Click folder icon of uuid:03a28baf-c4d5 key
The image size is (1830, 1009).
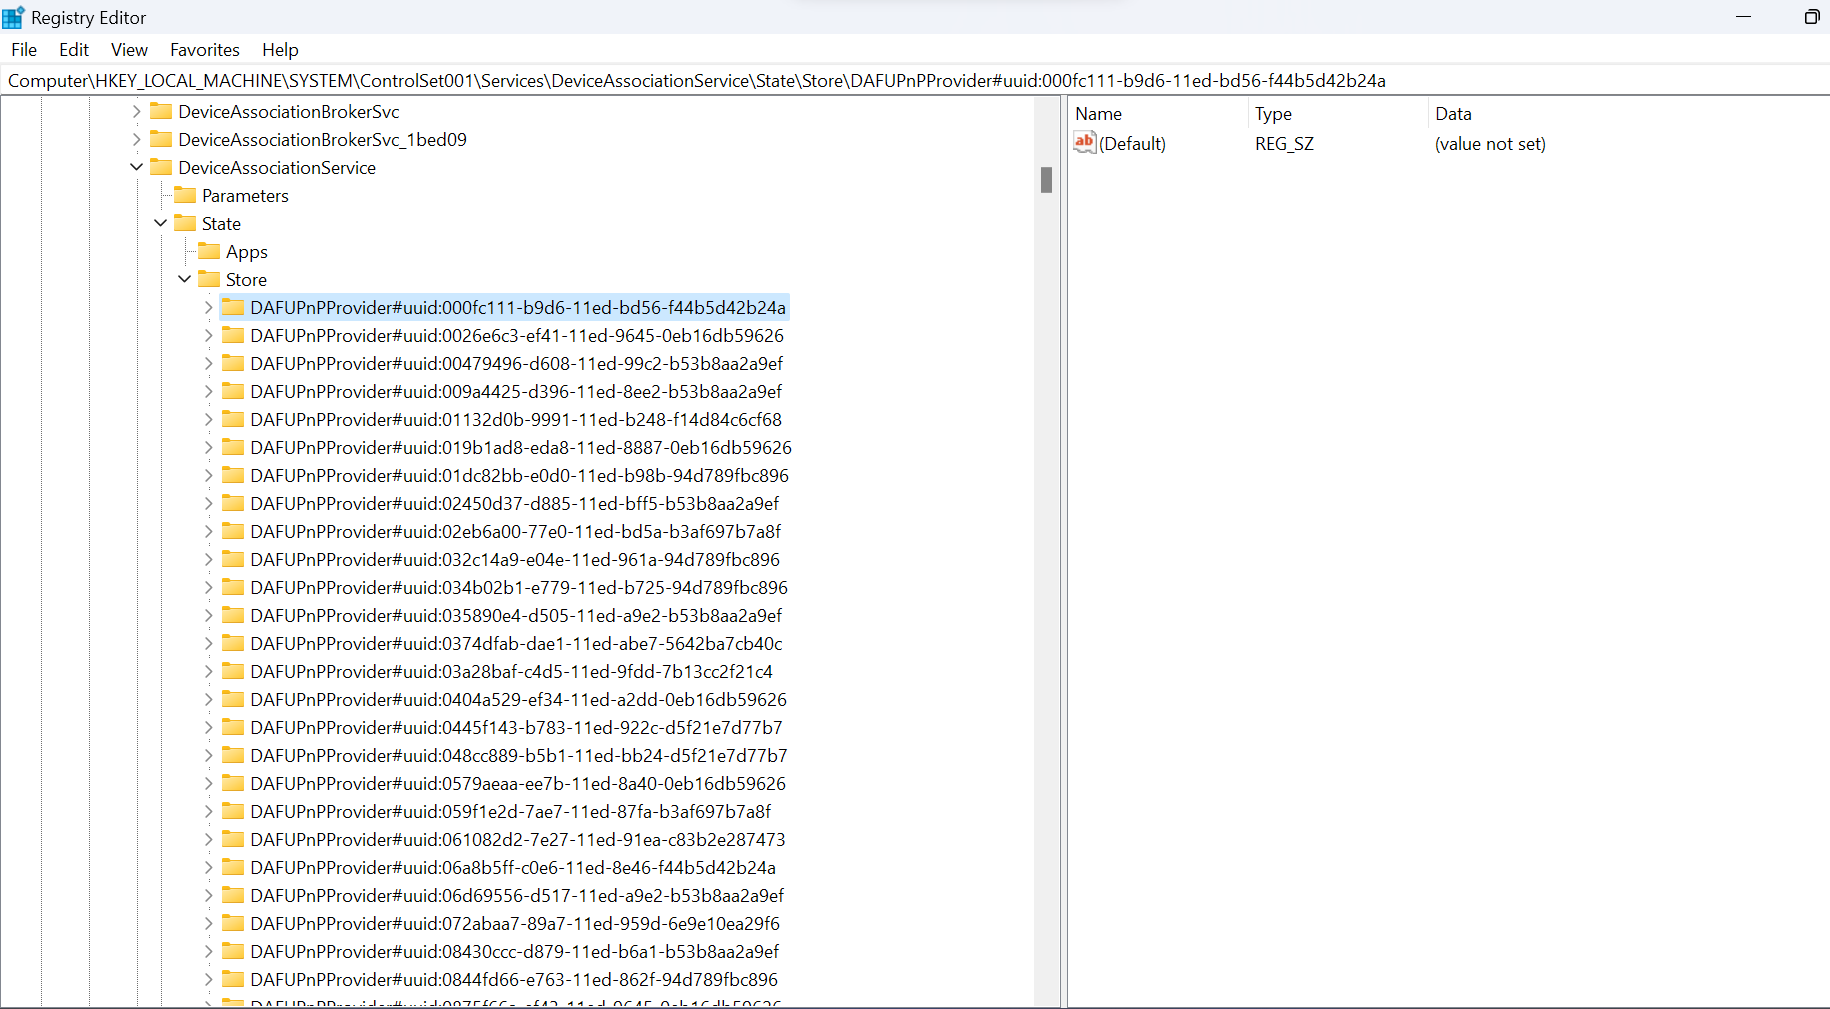[233, 671]
